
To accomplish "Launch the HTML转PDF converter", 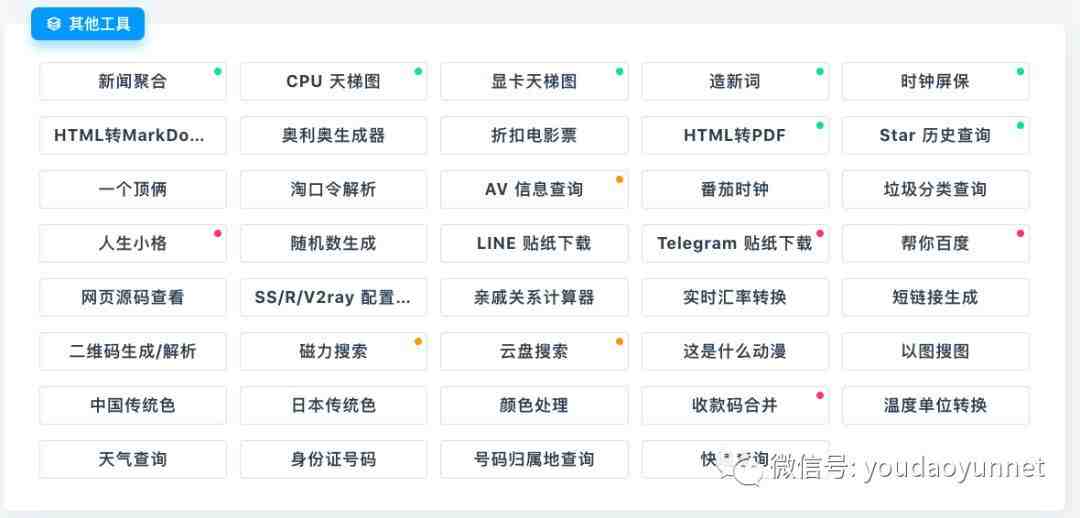I will (735, 135).
